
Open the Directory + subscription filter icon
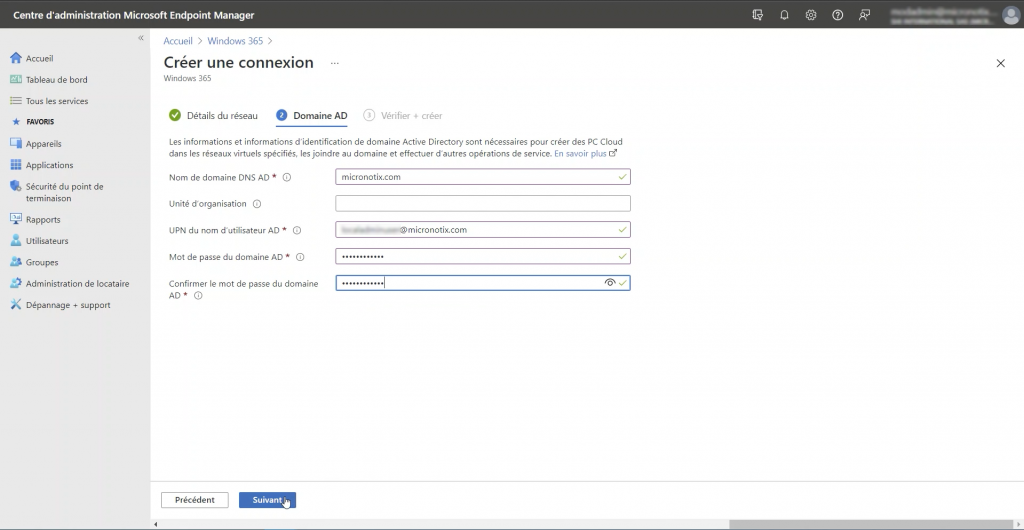[x=758, y=15]
